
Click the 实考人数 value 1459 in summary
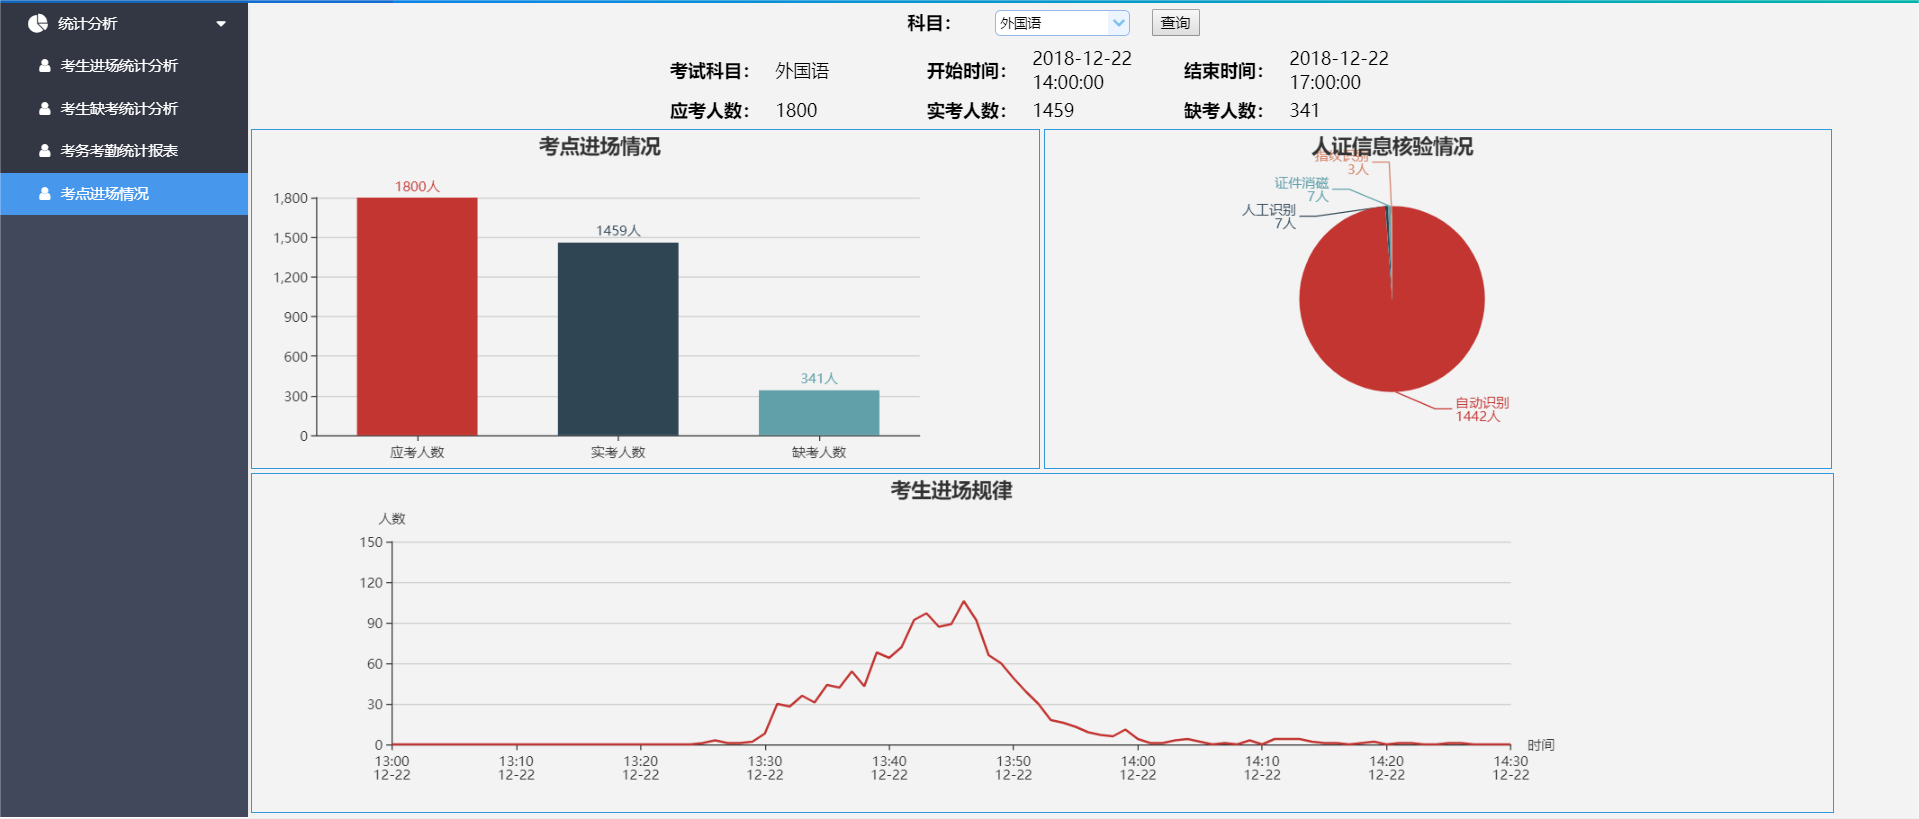pyautogui.click(x=1053, y=111)
